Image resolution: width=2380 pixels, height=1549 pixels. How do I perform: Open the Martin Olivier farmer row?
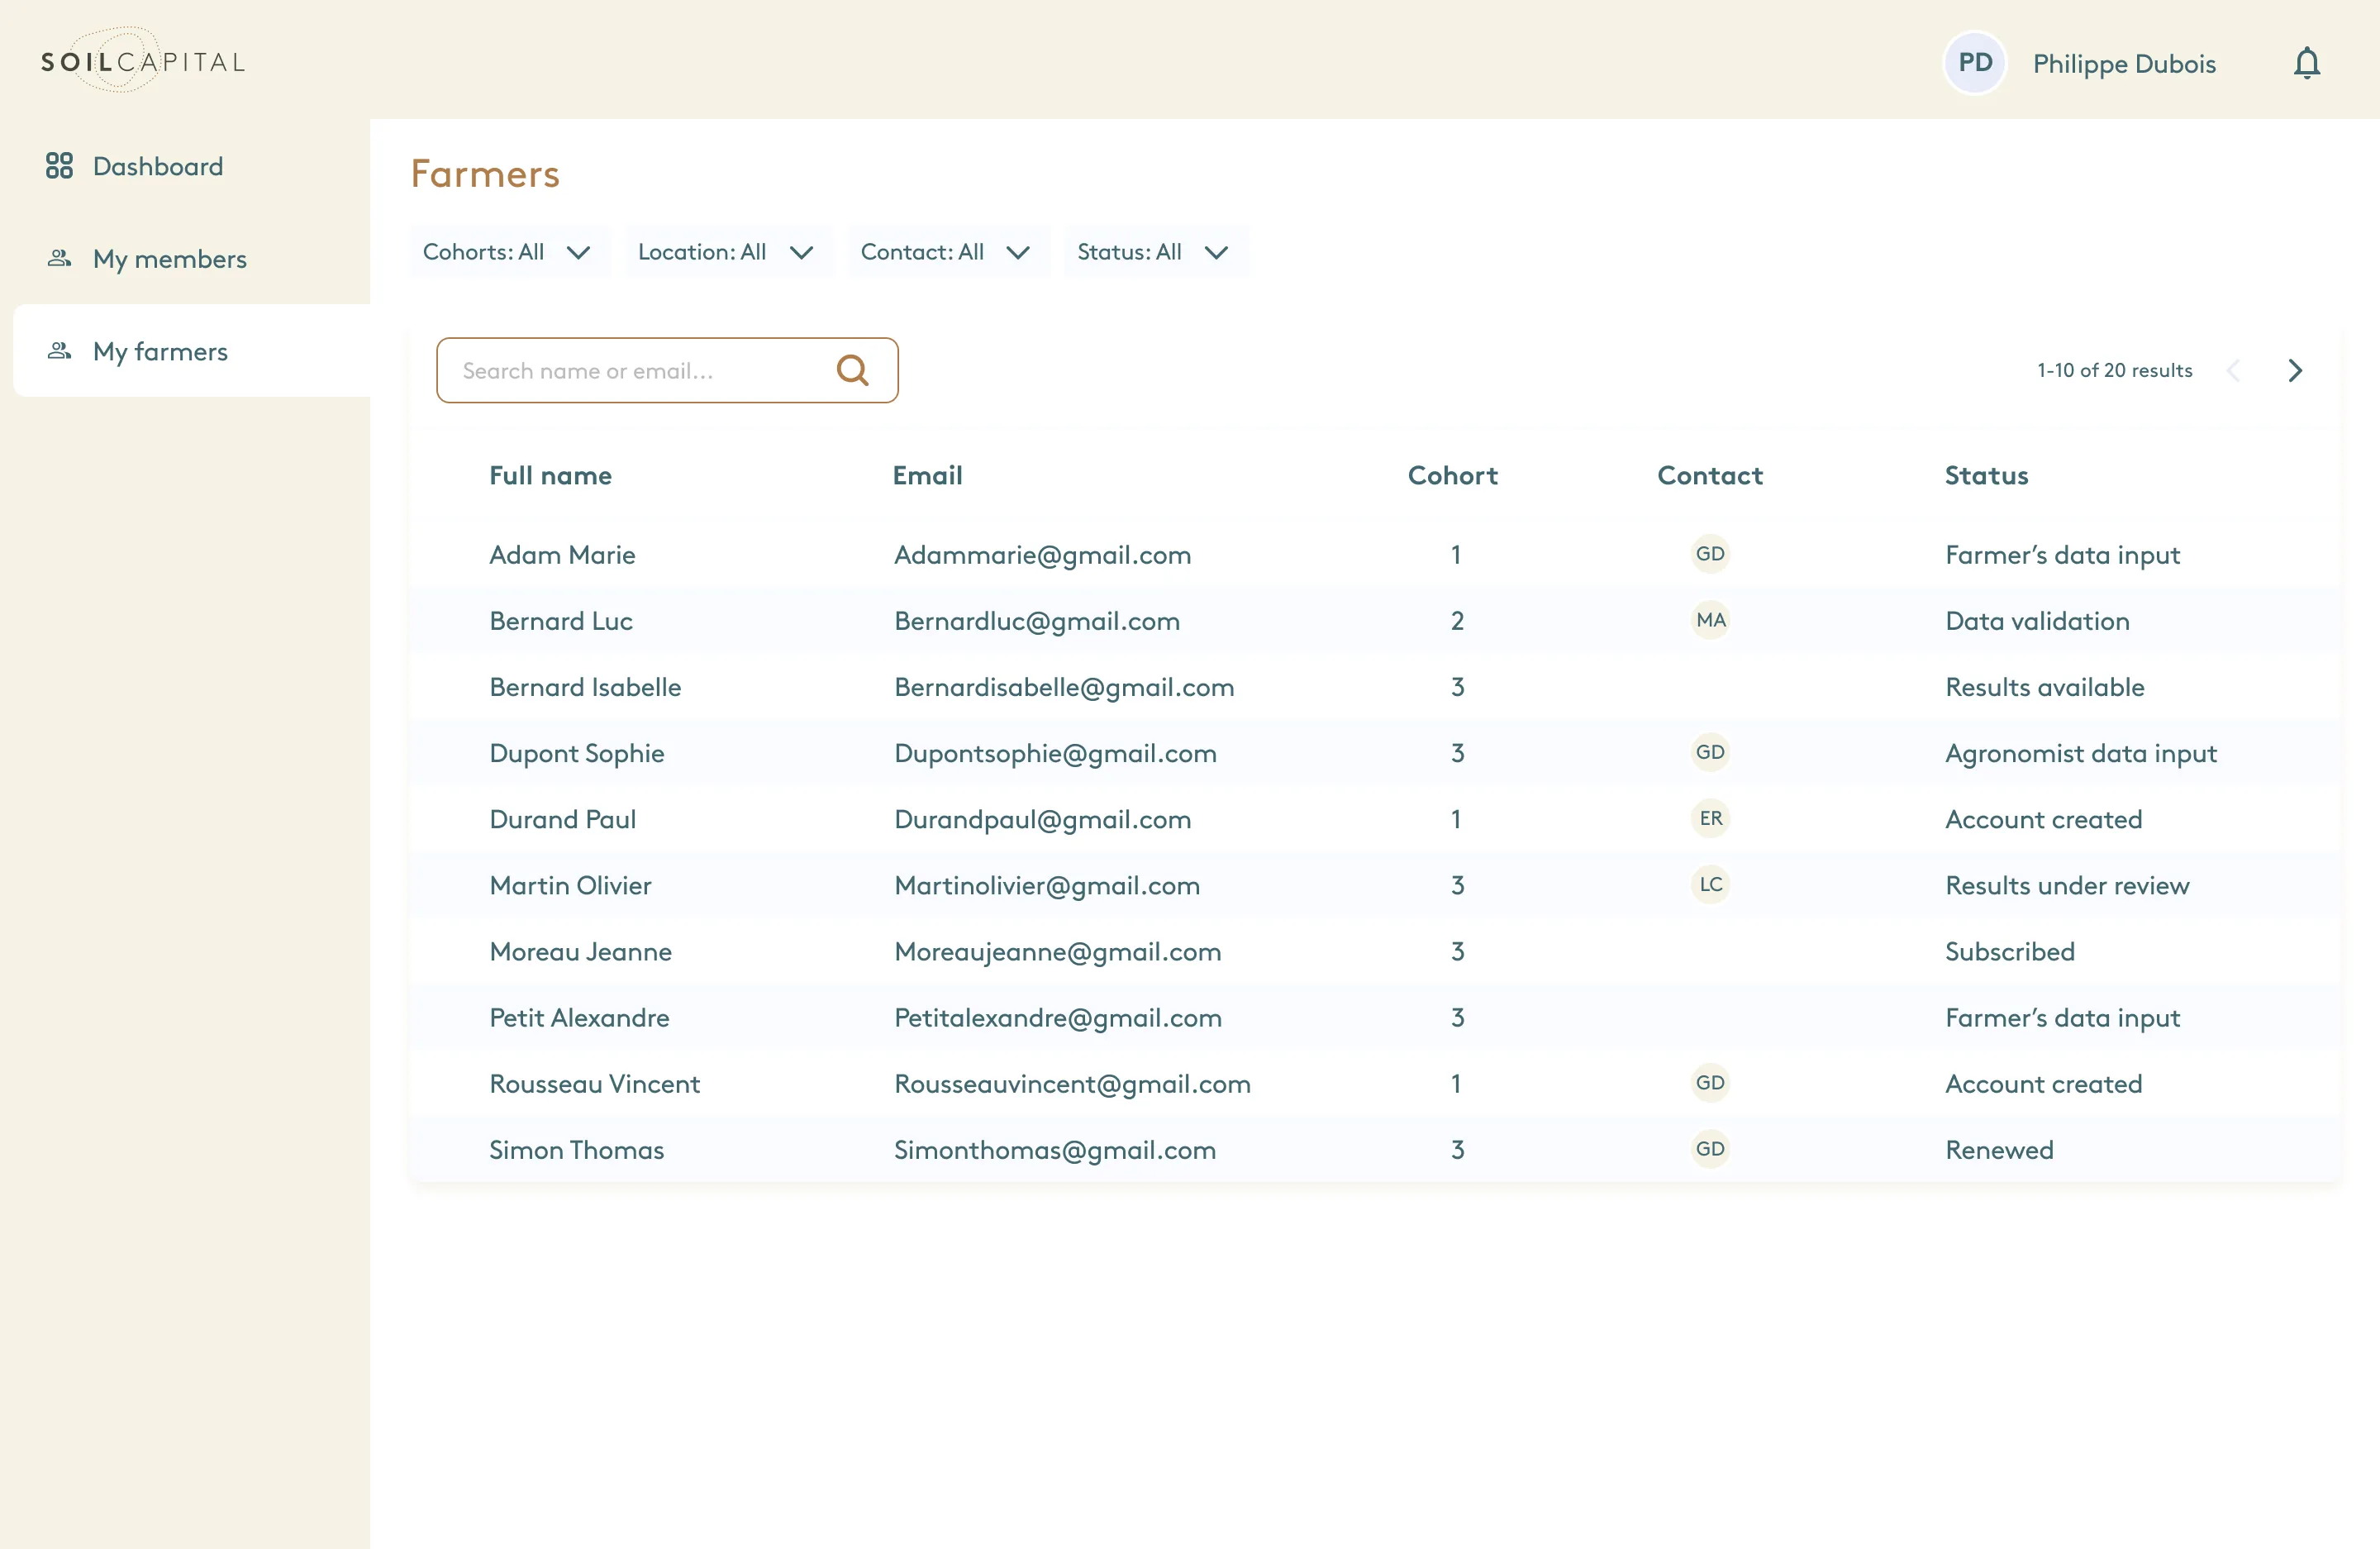[x=1375, y=885]
